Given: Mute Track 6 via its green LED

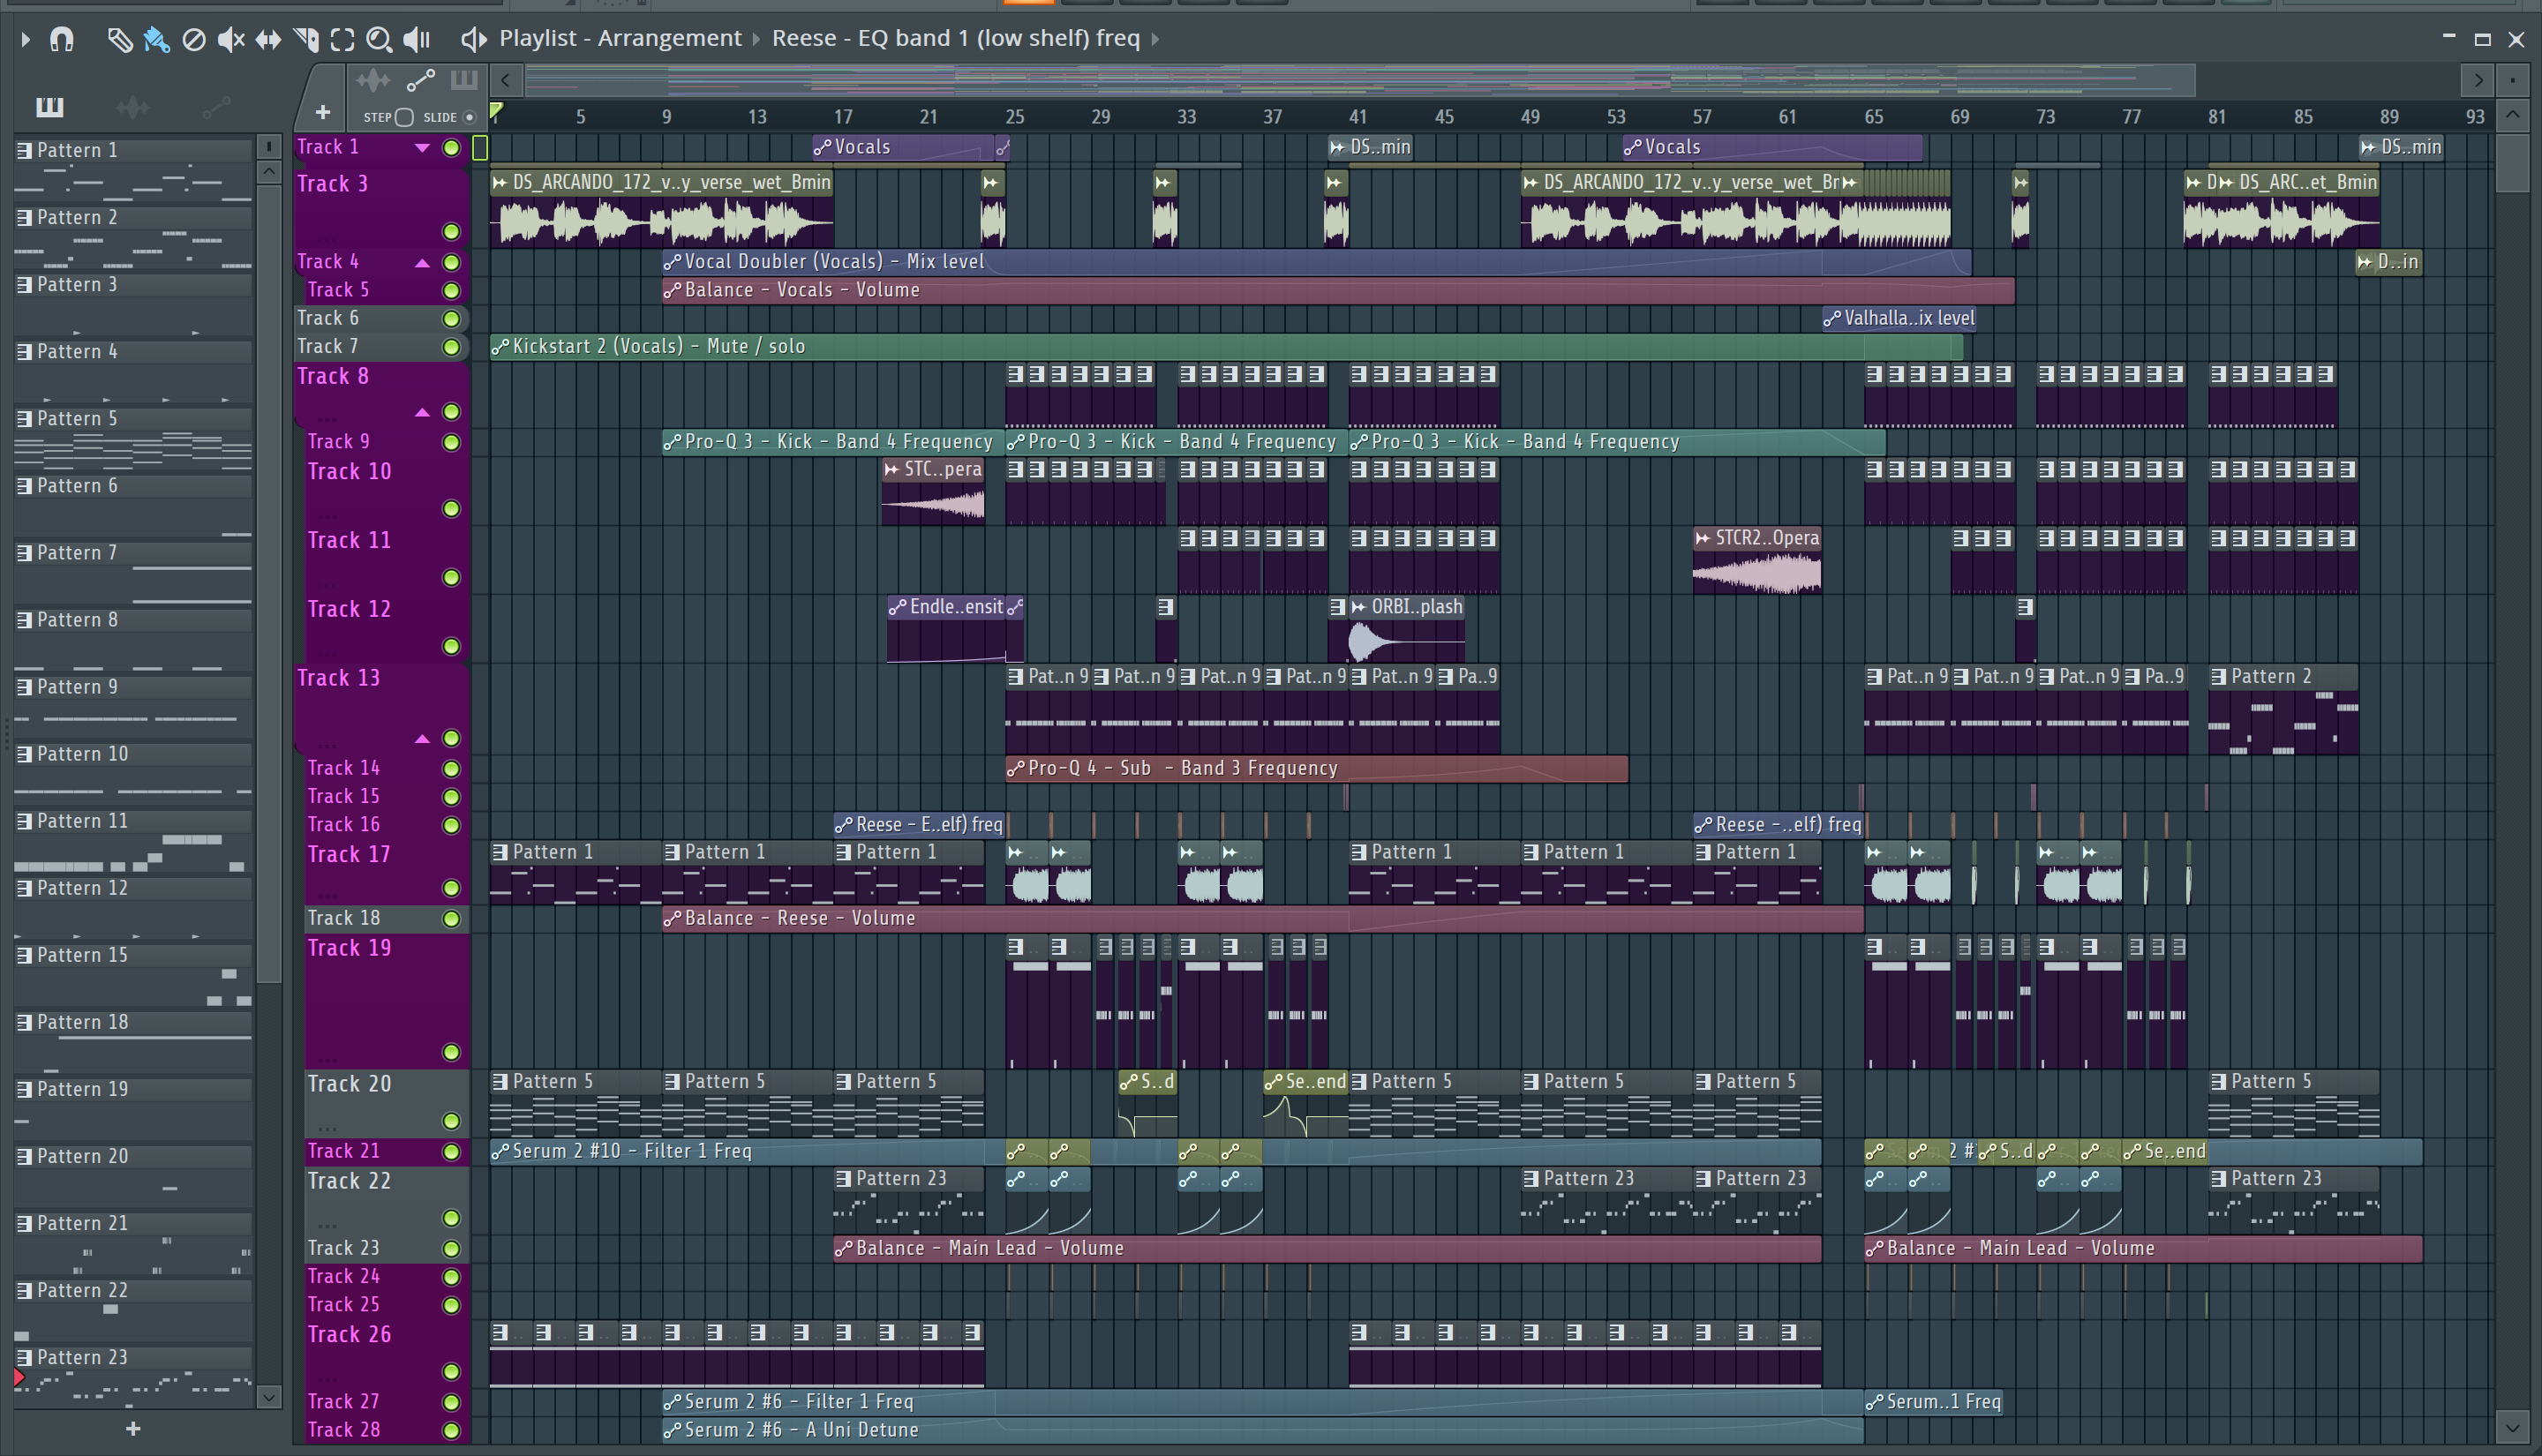Looking at the screenshot, I should coord(451,318).
